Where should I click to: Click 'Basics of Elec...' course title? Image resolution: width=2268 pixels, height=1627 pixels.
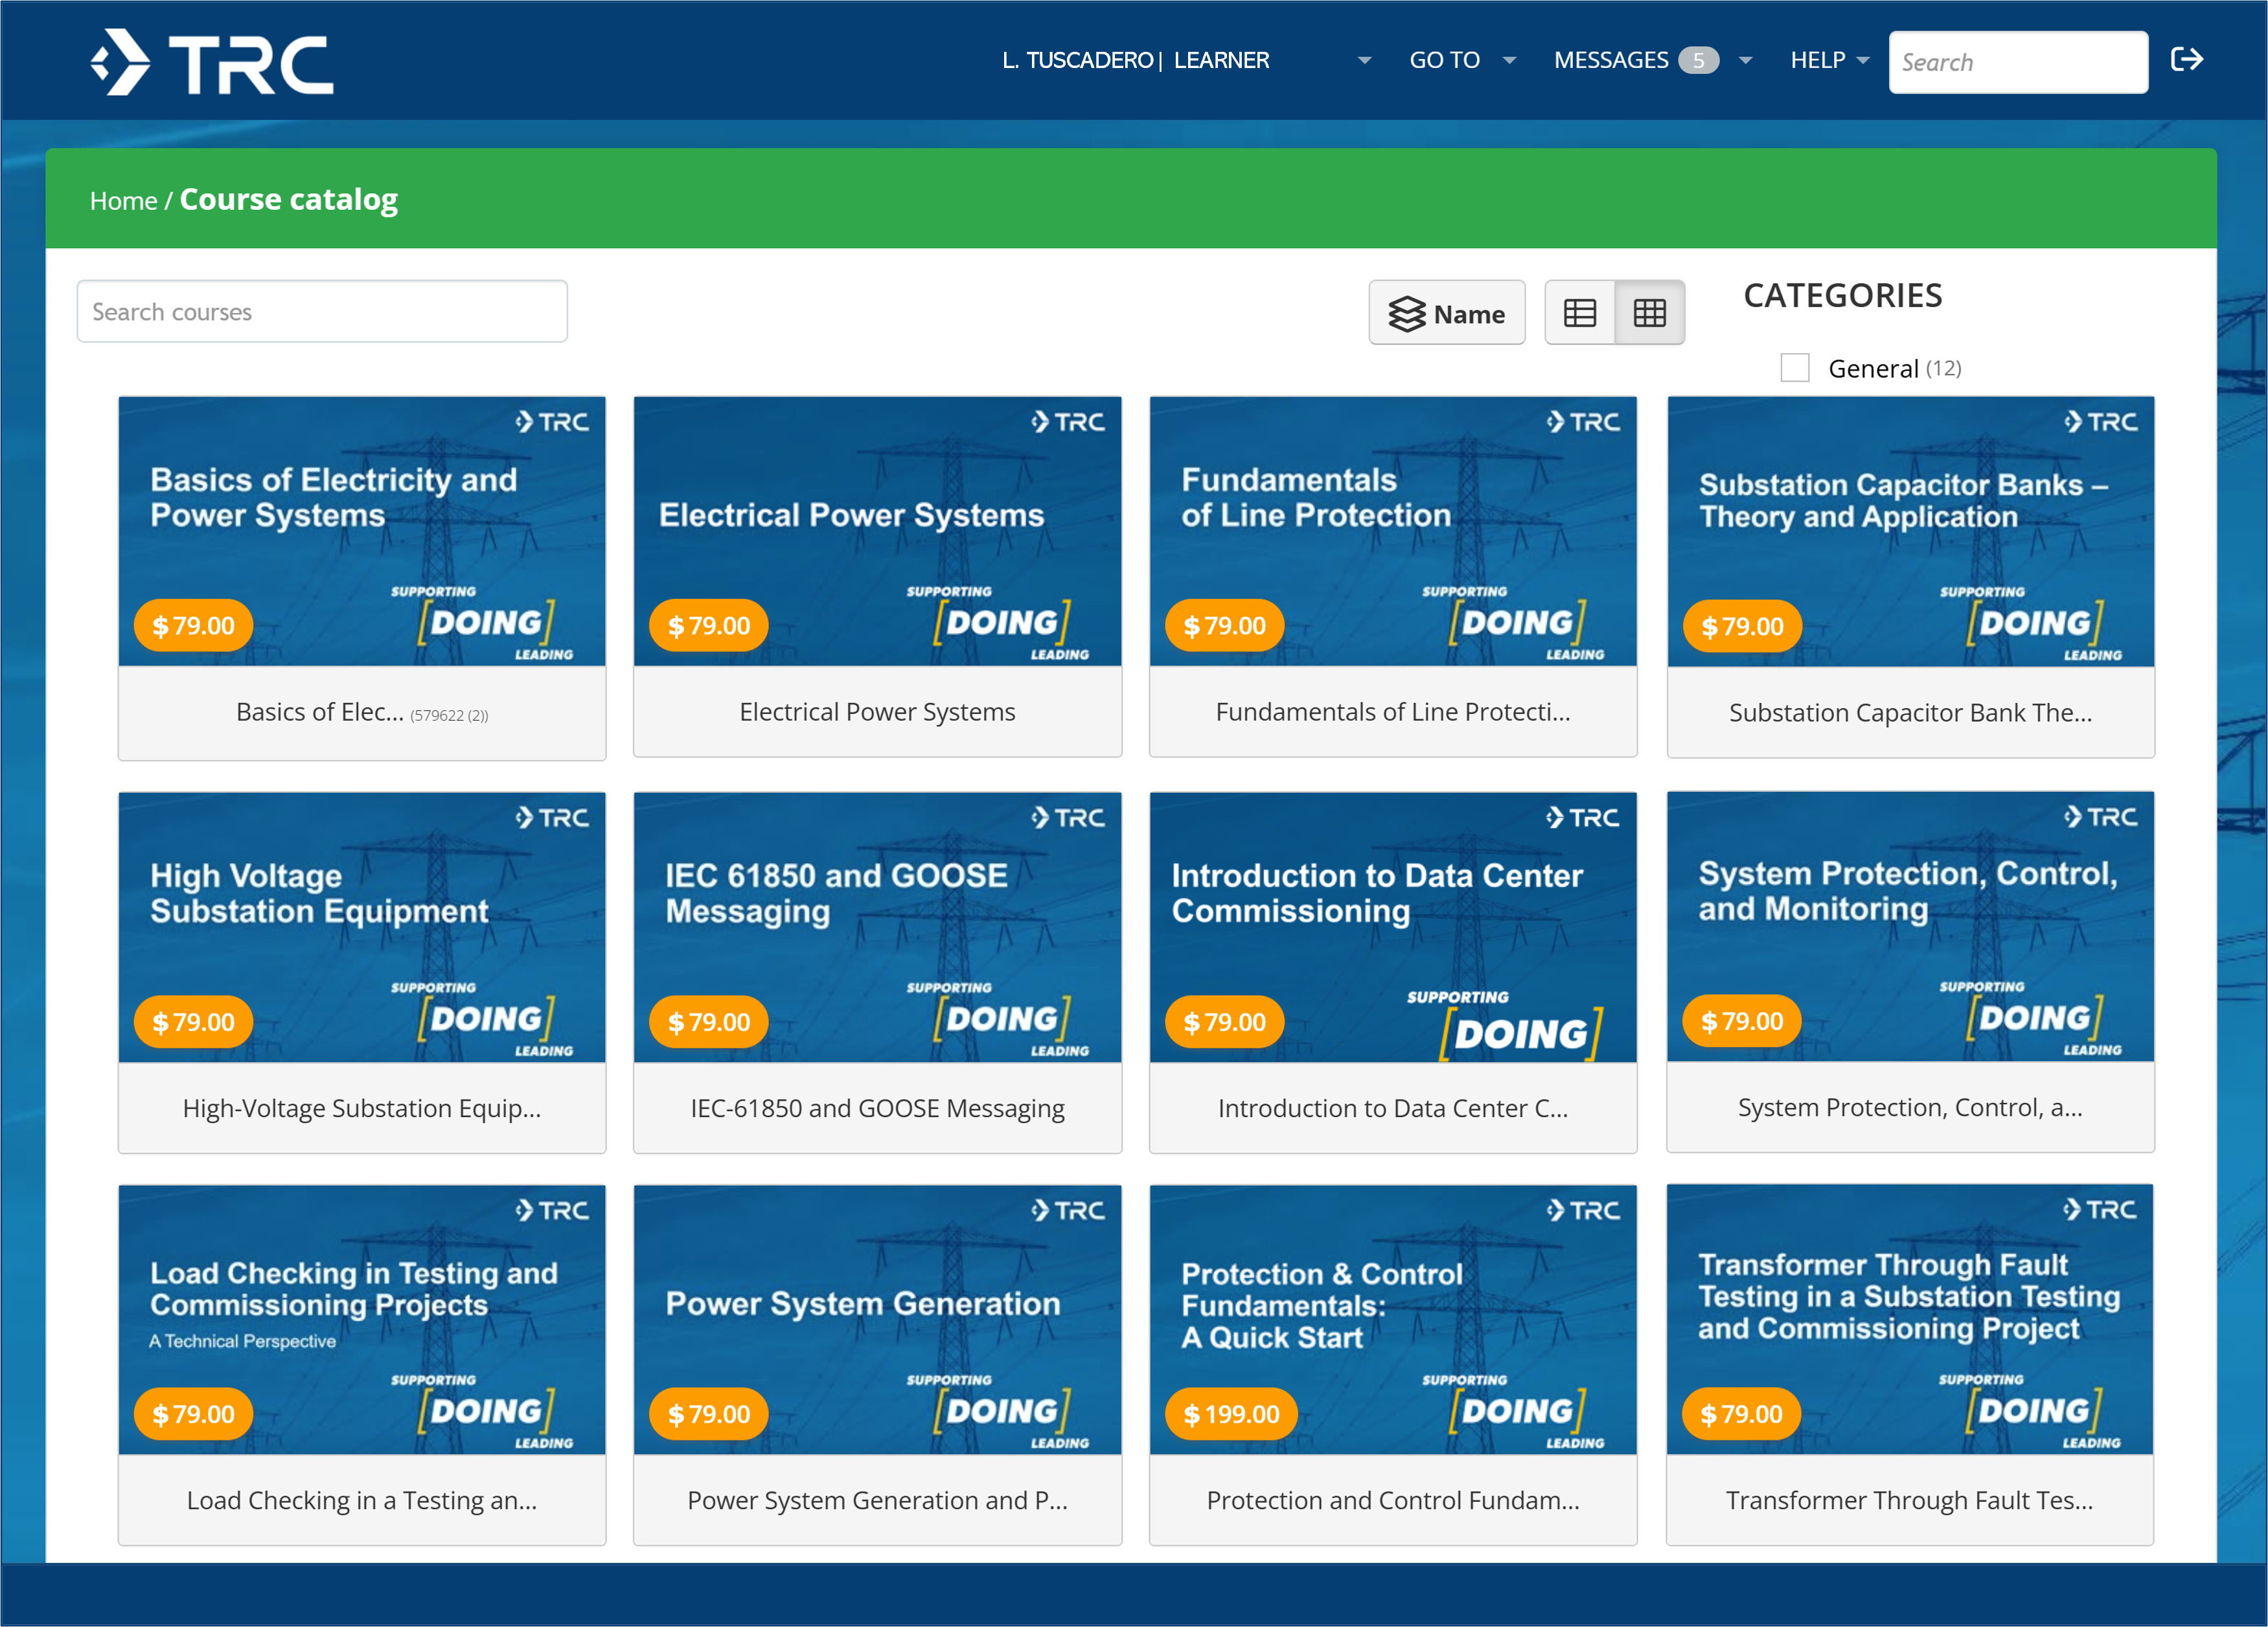320,712
